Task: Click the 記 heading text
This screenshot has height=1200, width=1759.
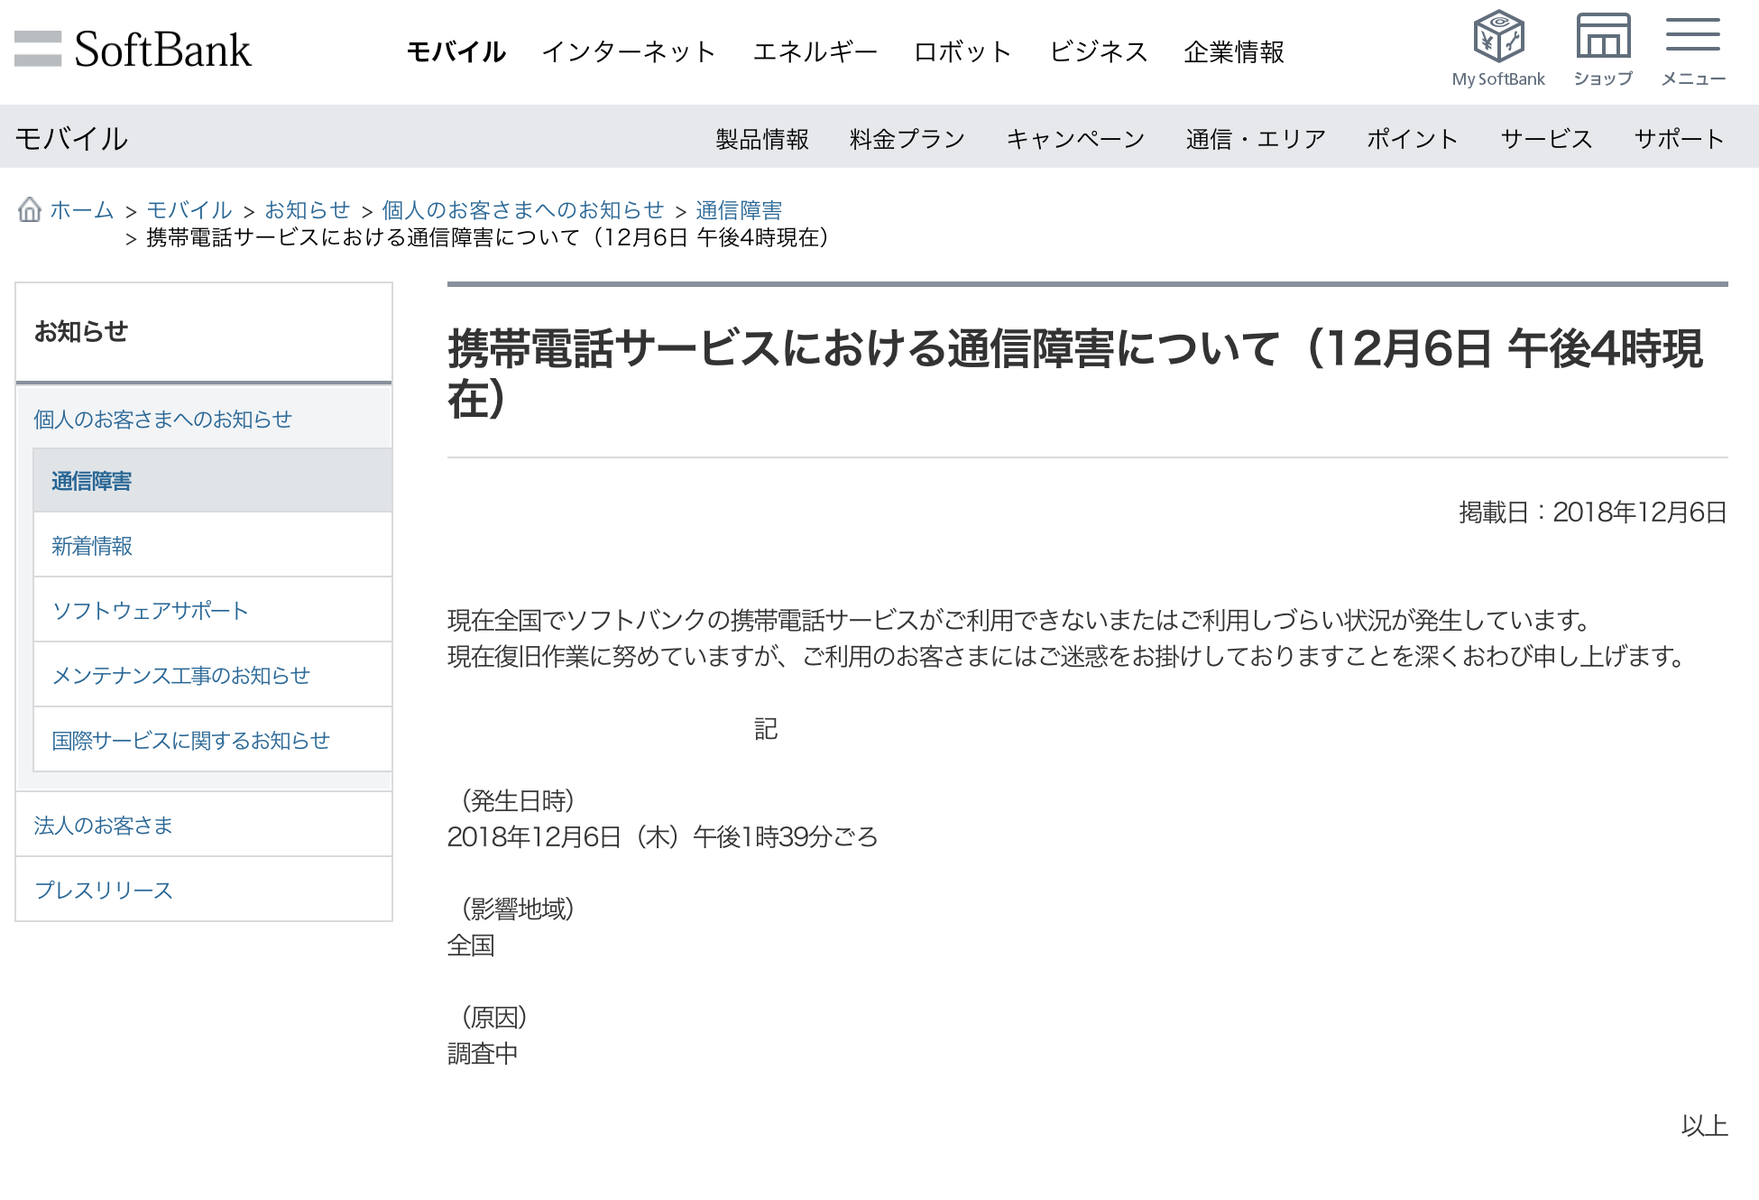Action: [x=766, y=729]
